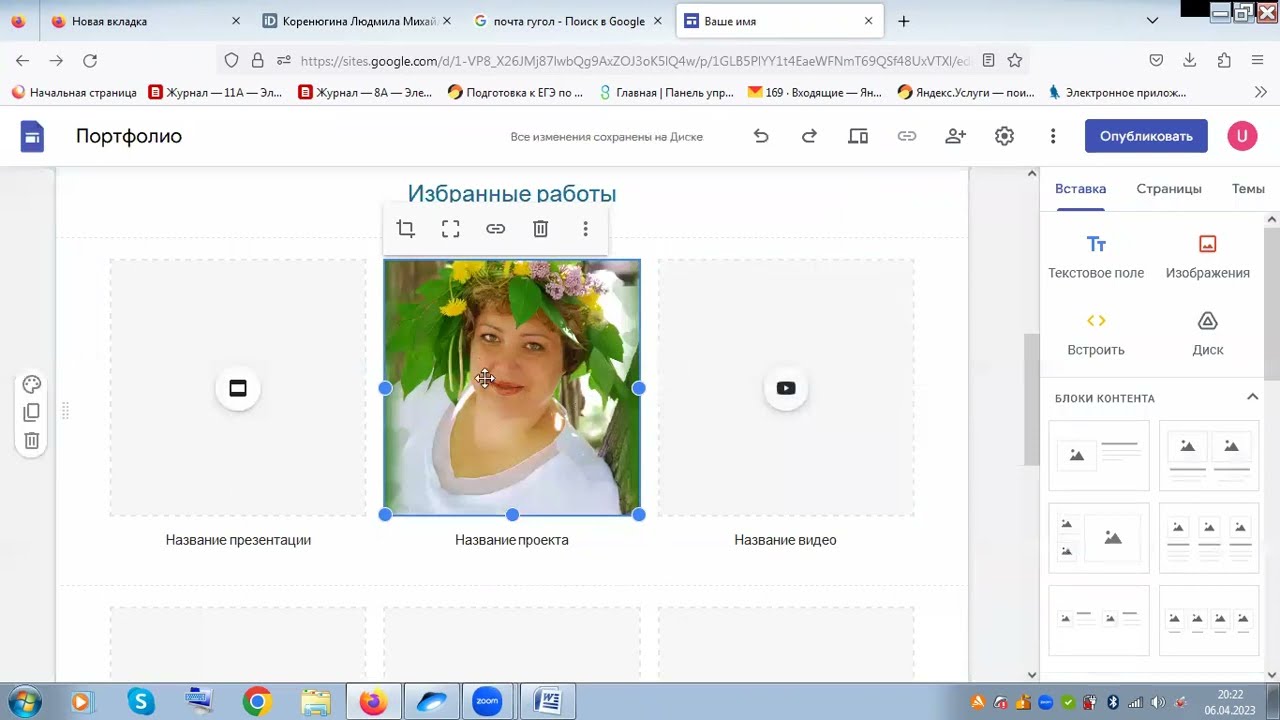The height and width of the screenshot is (720, 1280).
Task: Open a new browser tab with plus
Action: point(904,21)
